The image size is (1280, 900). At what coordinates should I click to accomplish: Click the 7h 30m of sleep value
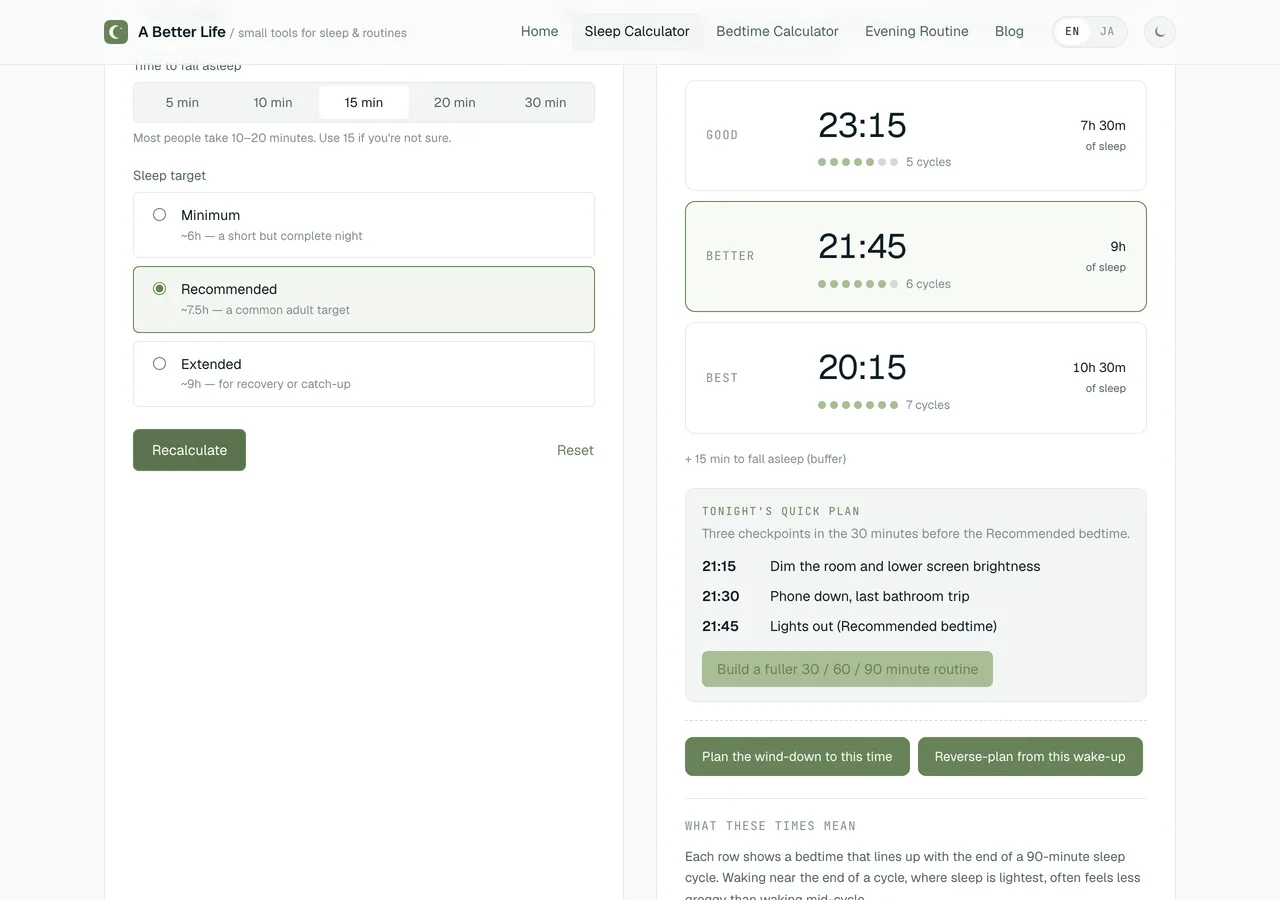tap(1103, 134)
